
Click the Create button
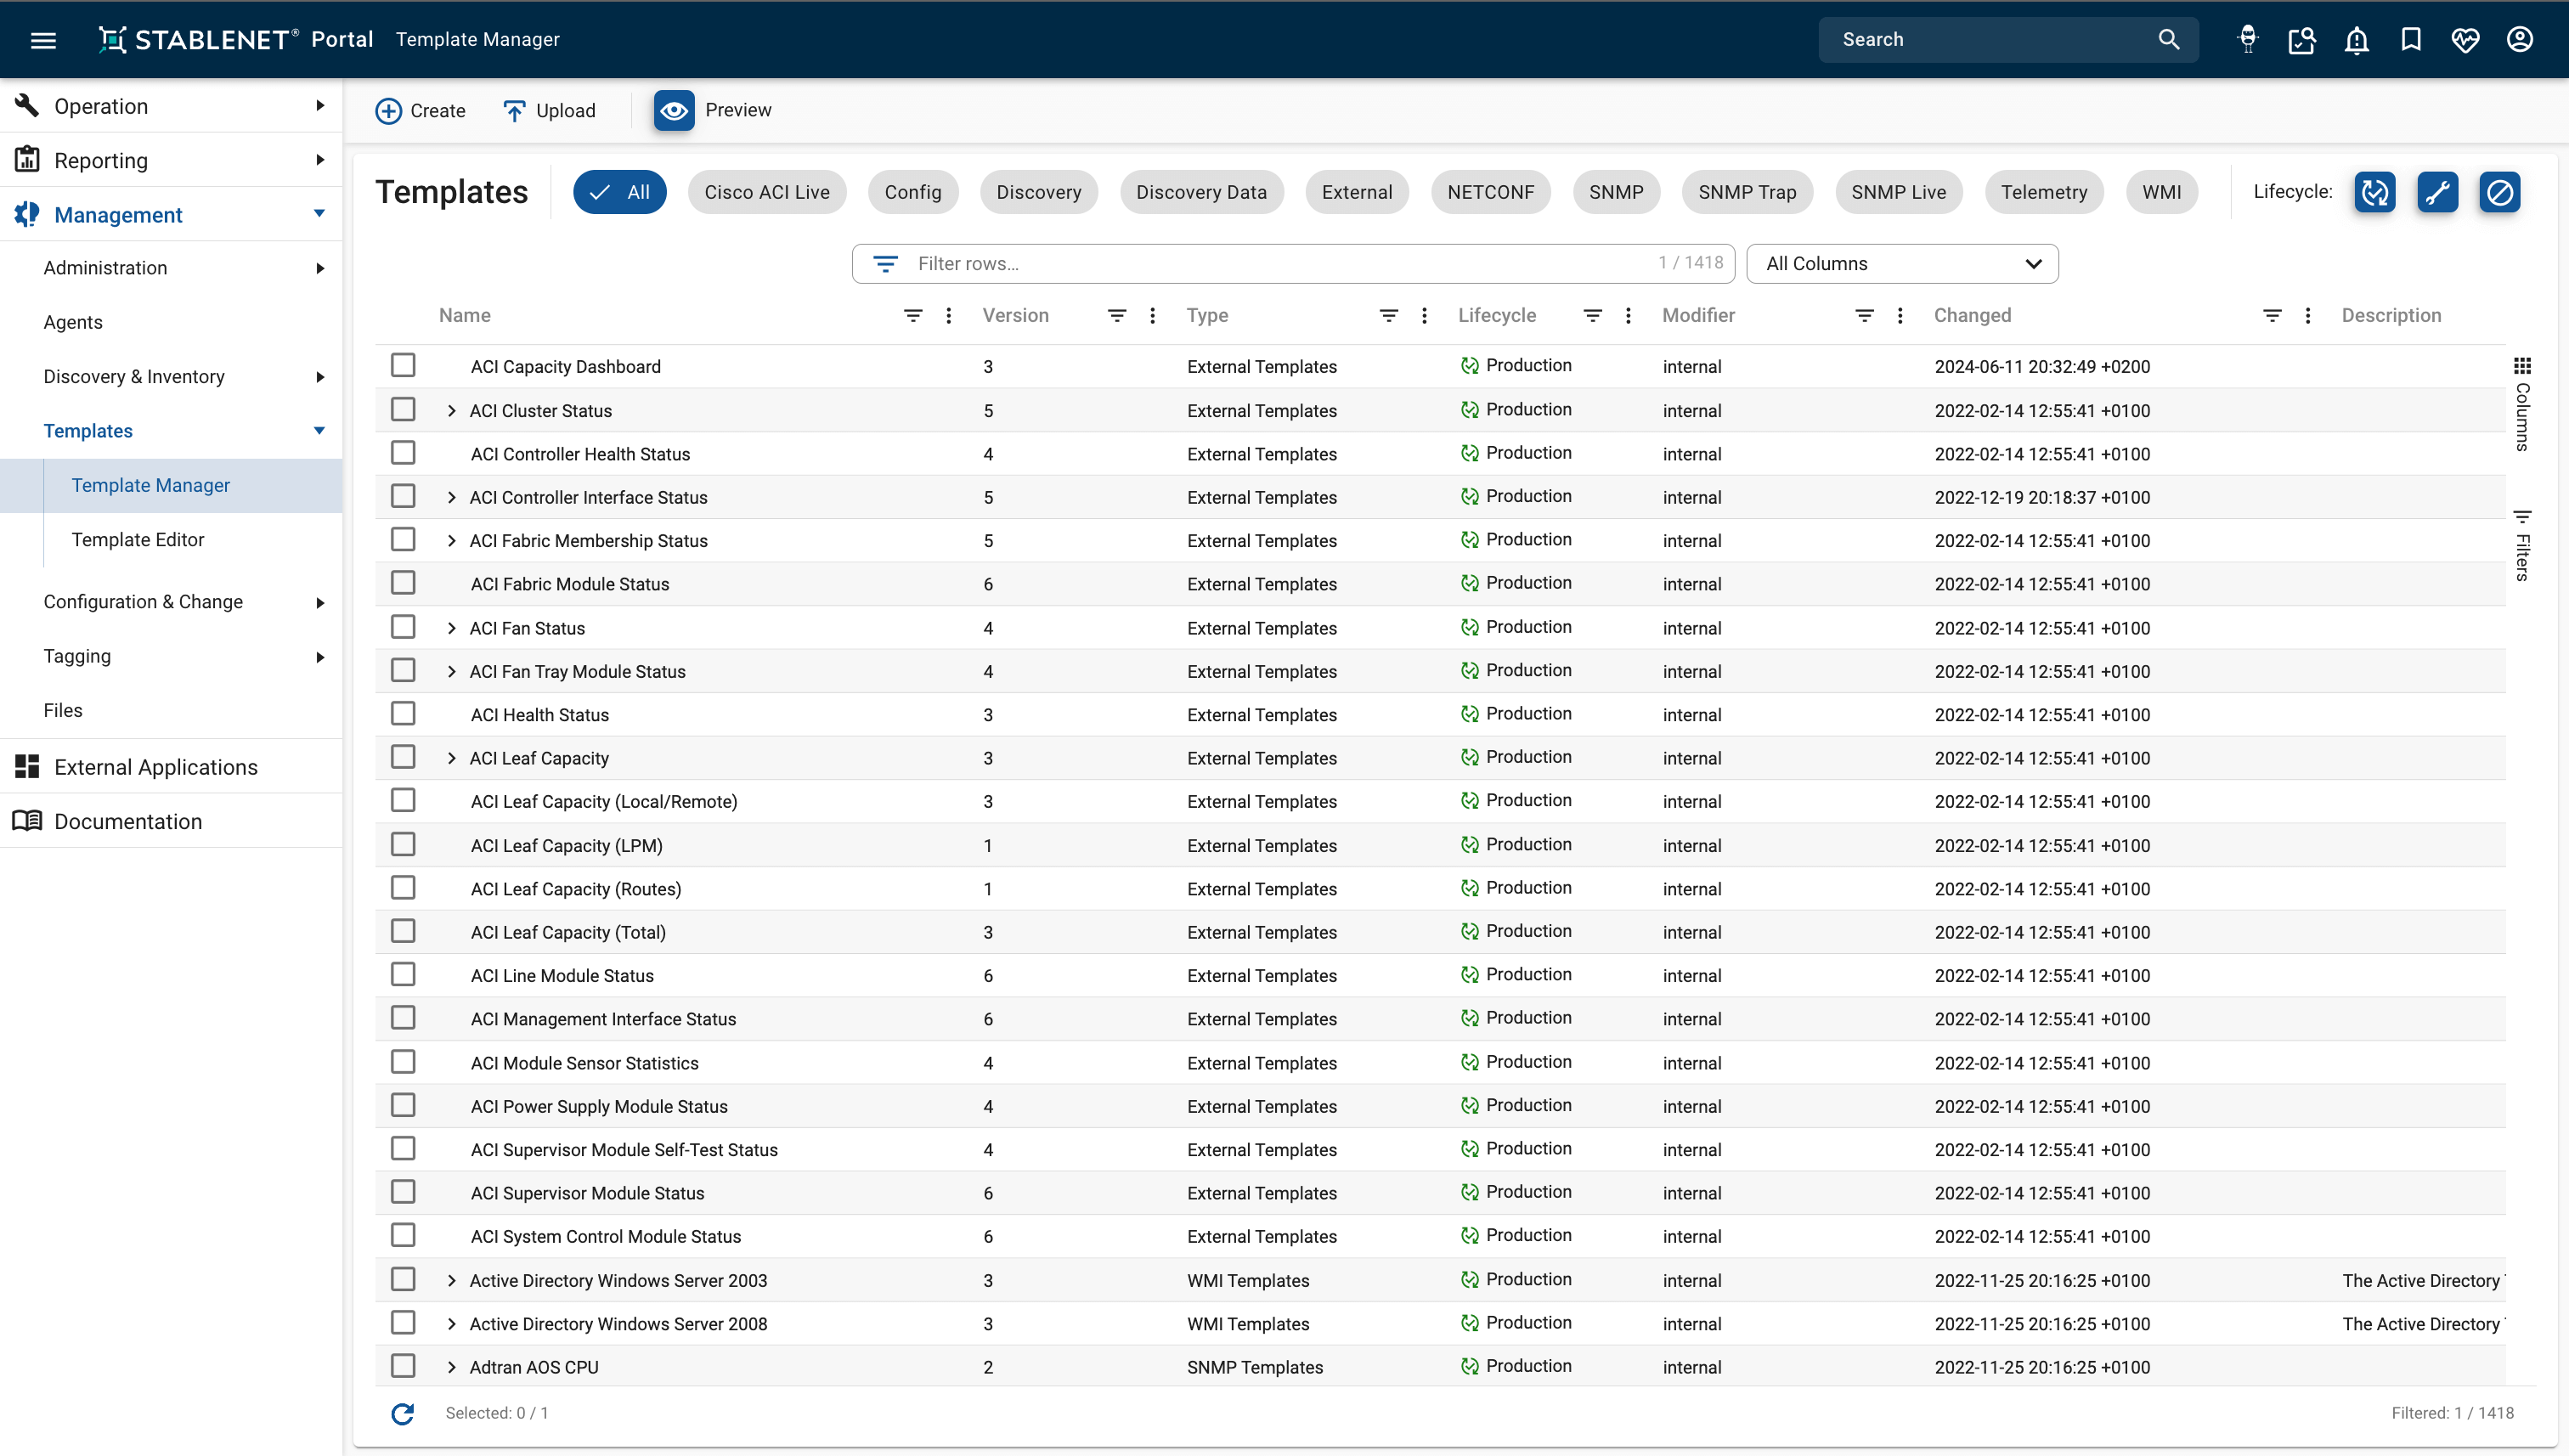(x=420, y=110)
